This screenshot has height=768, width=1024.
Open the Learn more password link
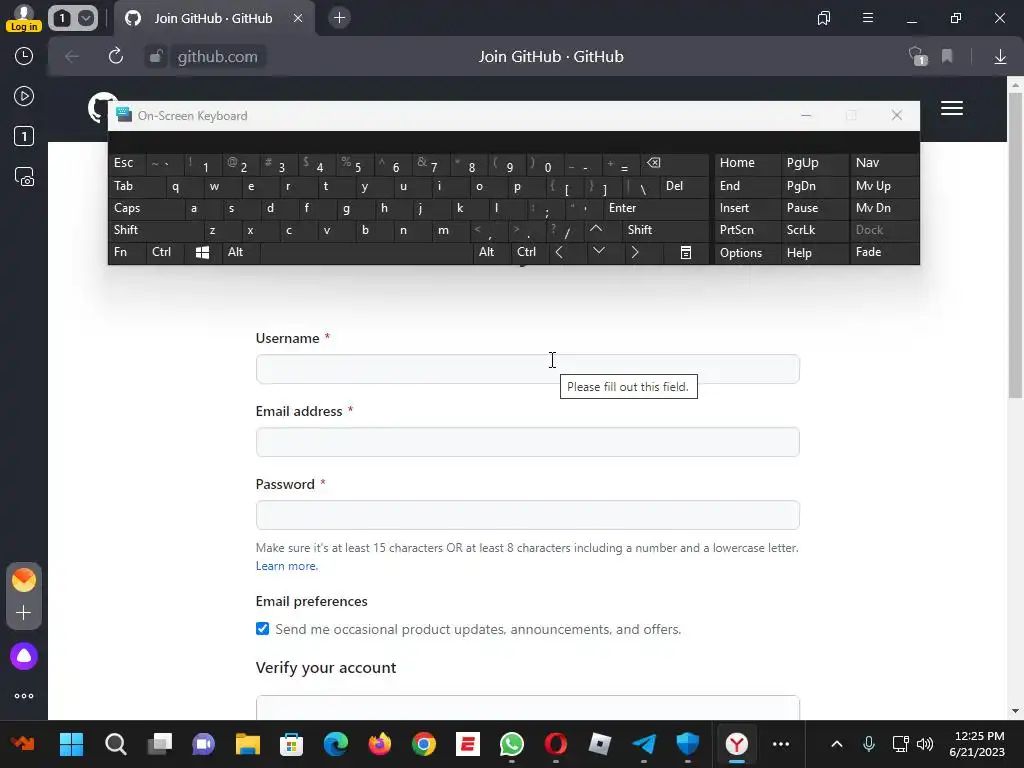pyautogui.click(x=287, y=566)
